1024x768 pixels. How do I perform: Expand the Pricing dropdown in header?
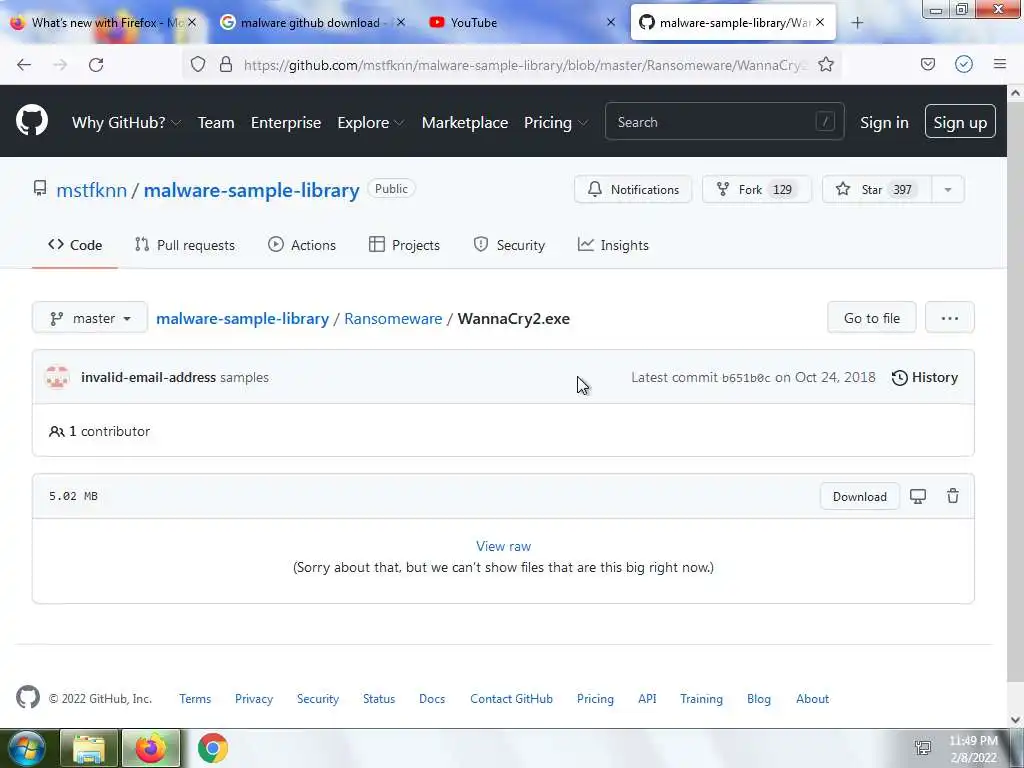[556, 122]
